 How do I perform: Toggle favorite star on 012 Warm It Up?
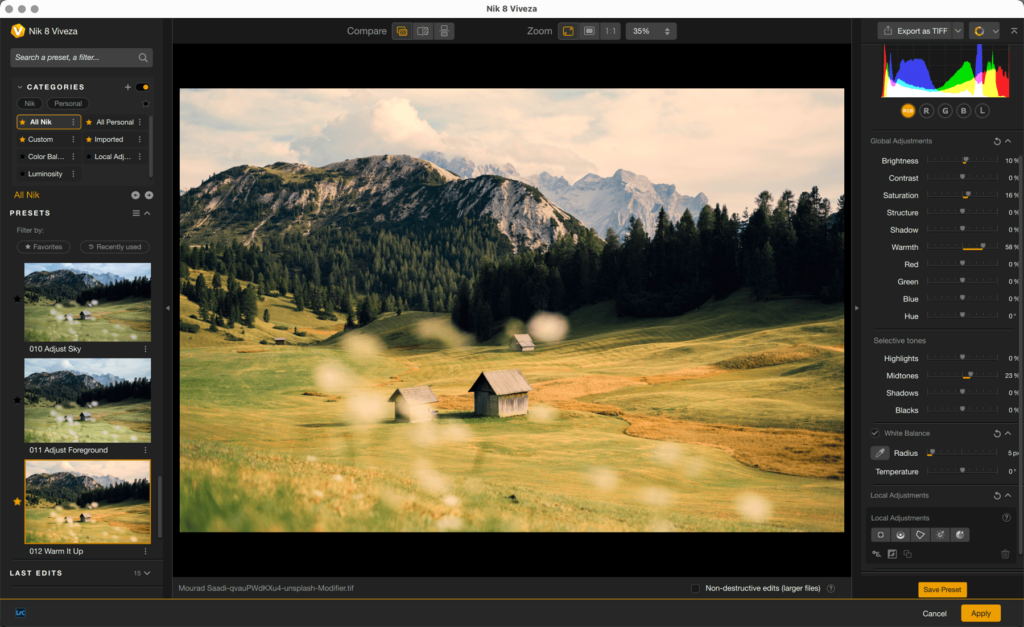click(x=17, y=502)
